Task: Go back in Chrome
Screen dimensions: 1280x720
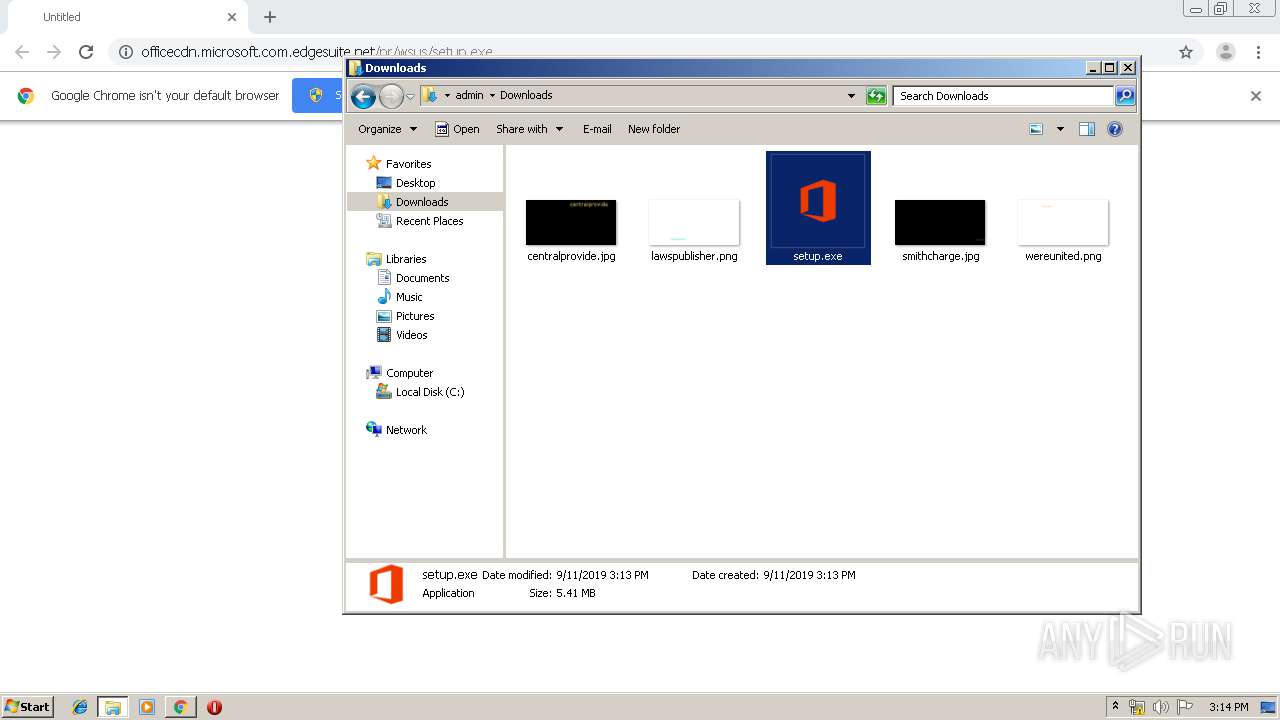Action: pos(22,52)
